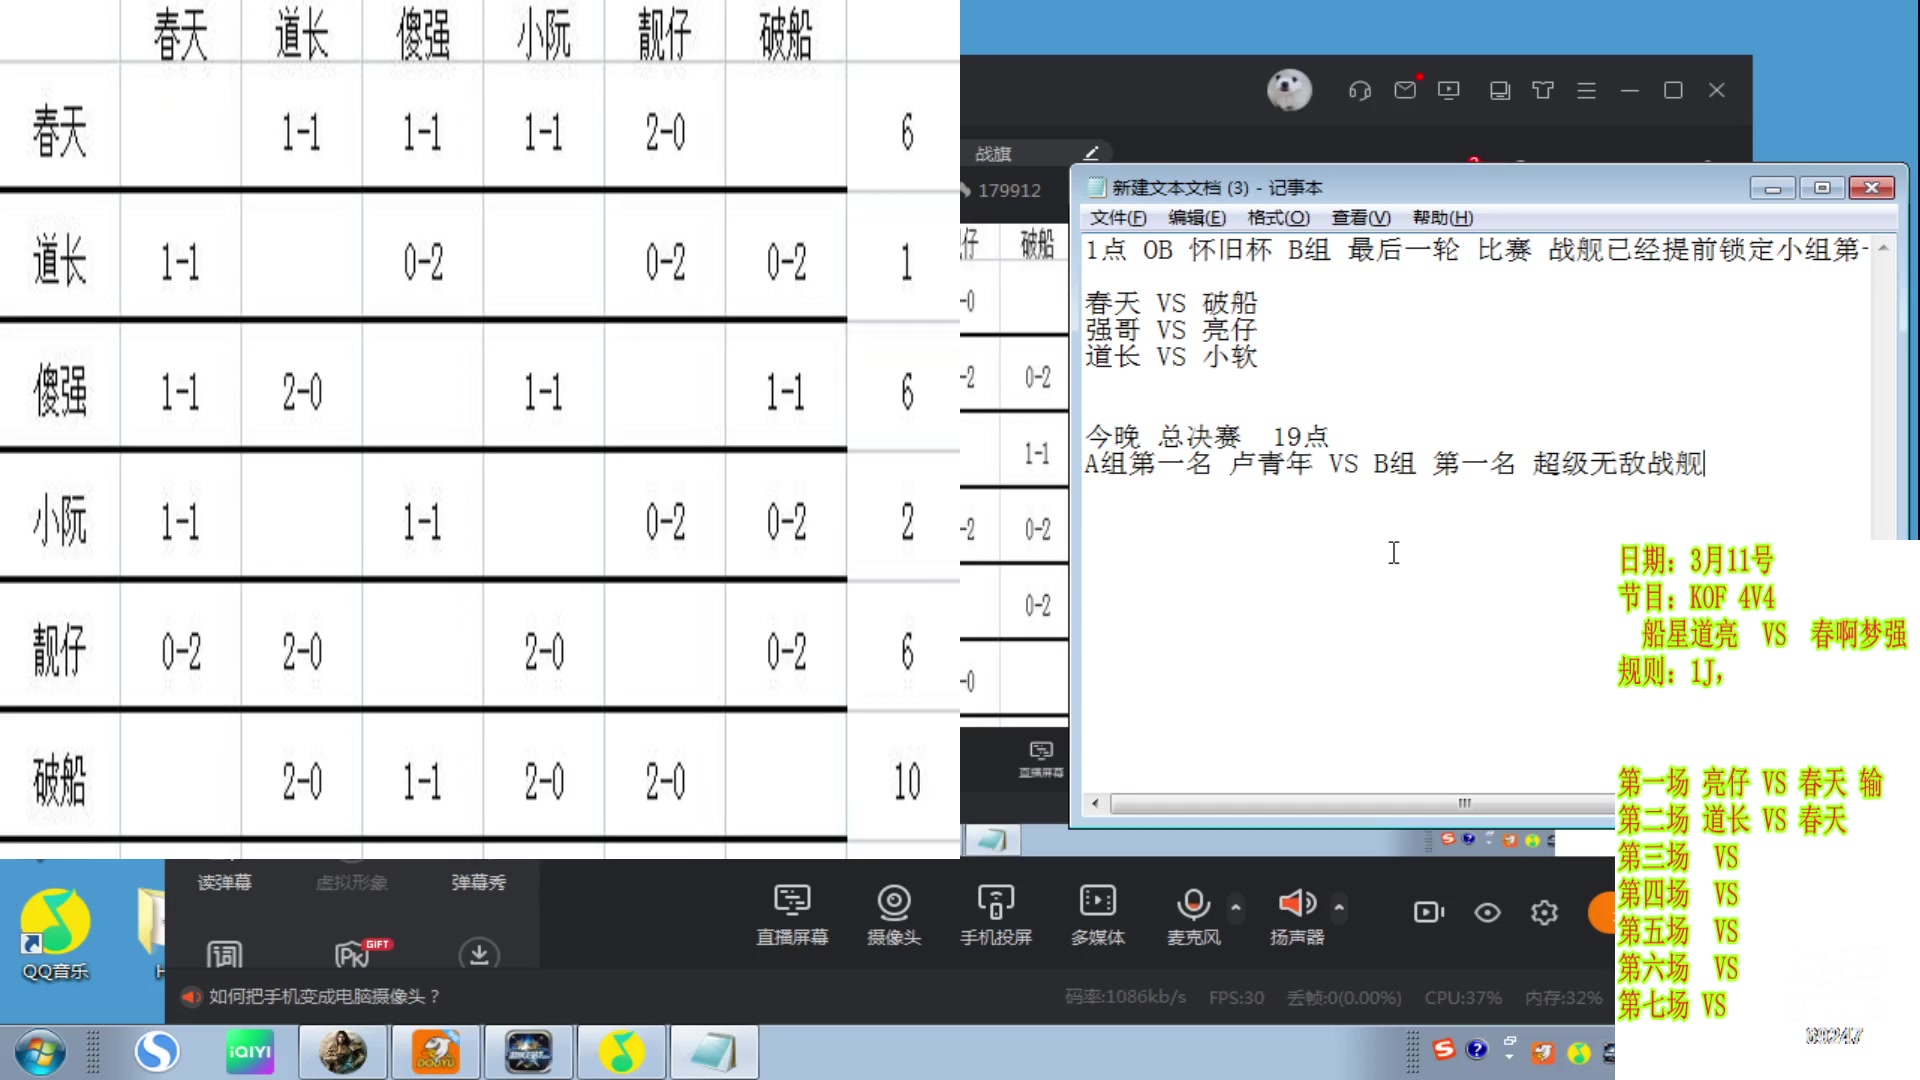Open the help question mark tray icon
This screenshot has height=1080, width=1920.
click(x=1476, y=1049)
